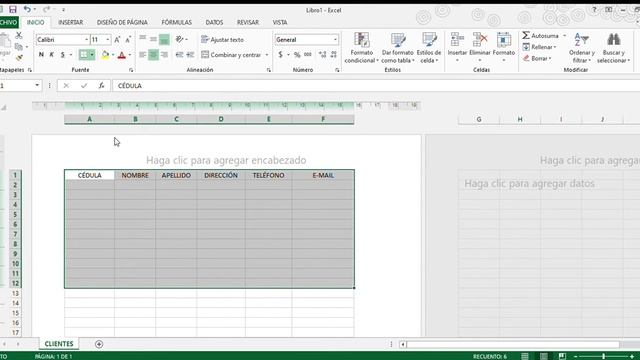Click the formula bar showing CÉDULA

pos(376,86)
